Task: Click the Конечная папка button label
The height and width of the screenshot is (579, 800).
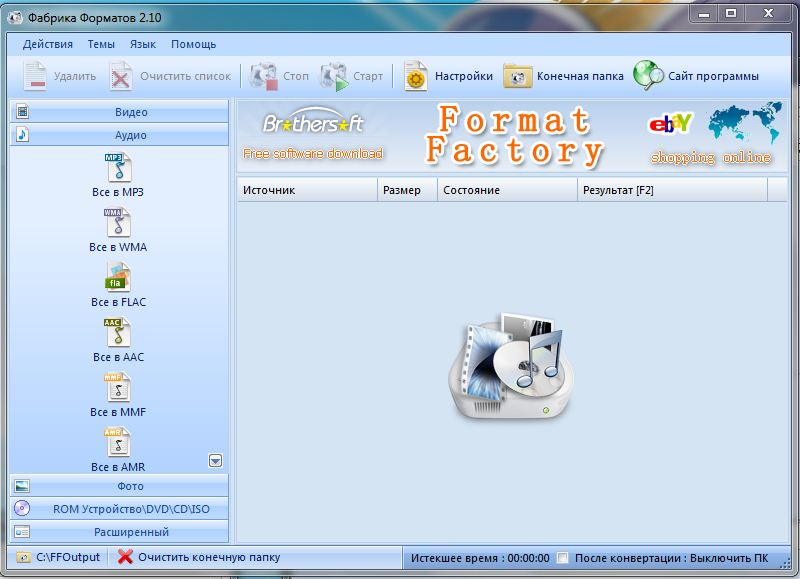Action: tap(580, 76)
